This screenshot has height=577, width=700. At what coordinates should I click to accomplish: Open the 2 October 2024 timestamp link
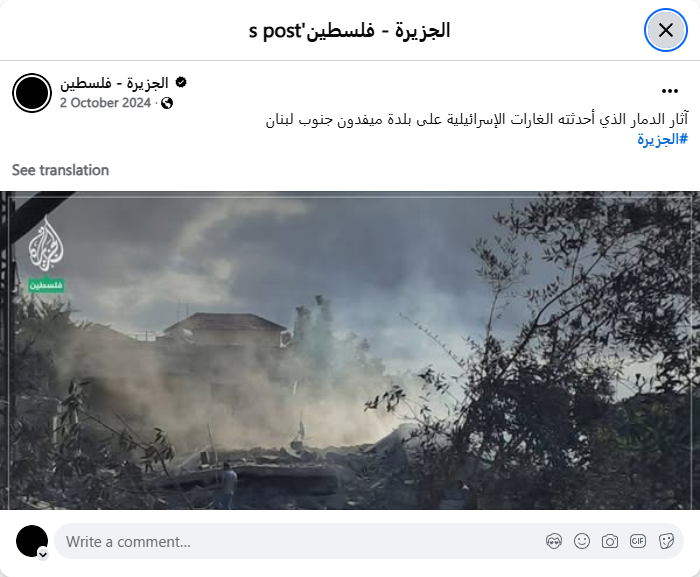point(105,103)
